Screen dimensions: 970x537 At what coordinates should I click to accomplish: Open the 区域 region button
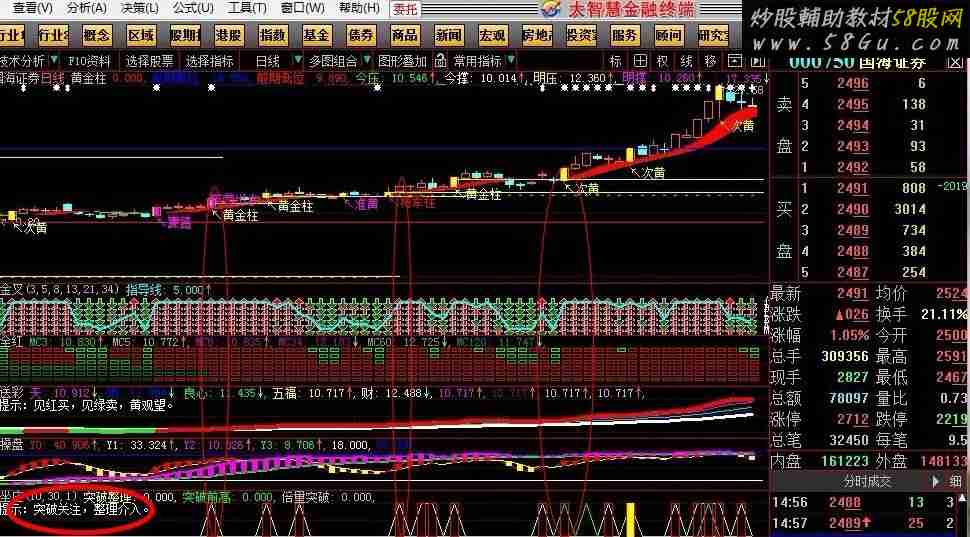(141, 36)
